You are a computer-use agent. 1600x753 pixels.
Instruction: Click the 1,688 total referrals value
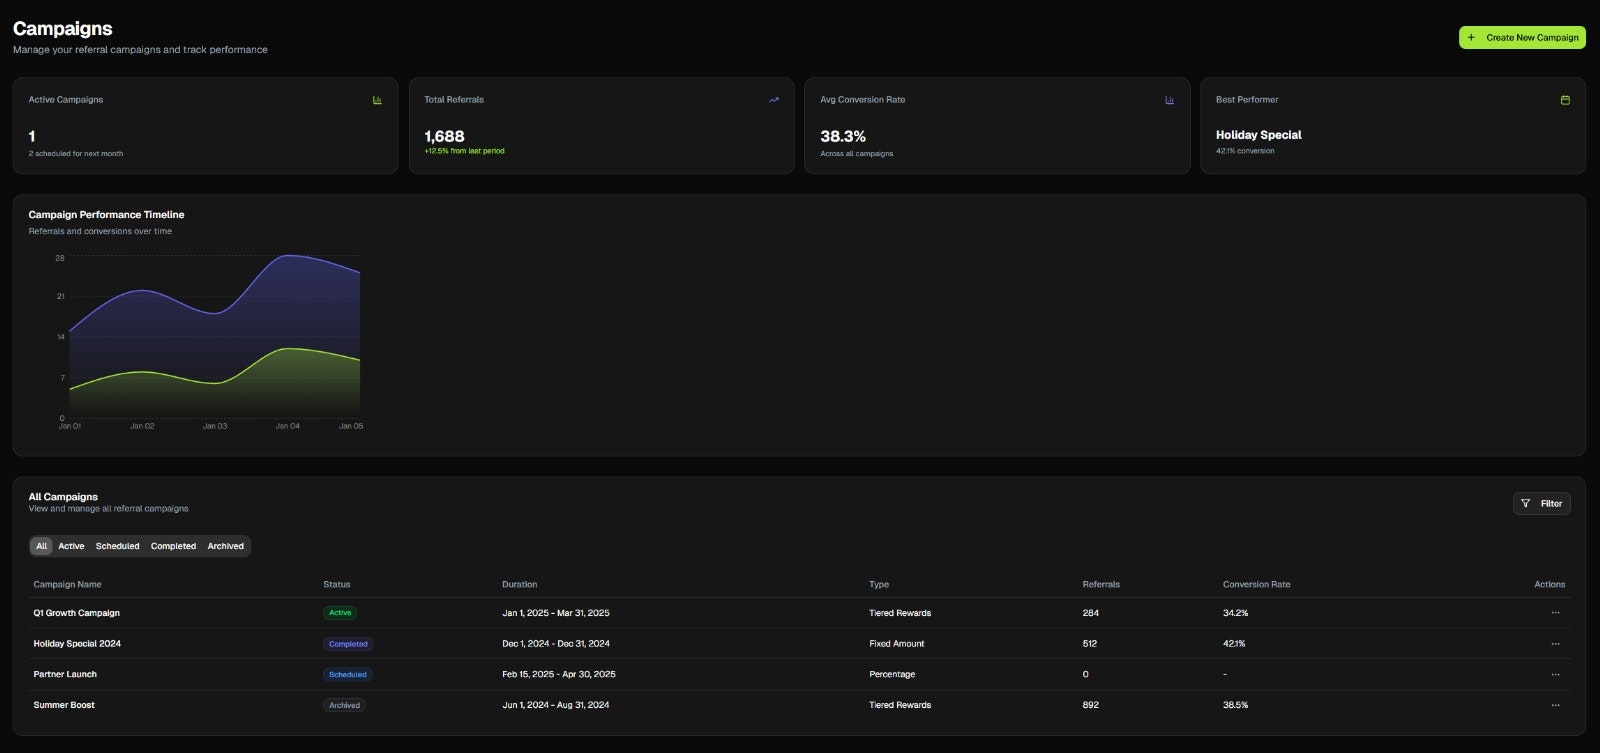[444, 136]
